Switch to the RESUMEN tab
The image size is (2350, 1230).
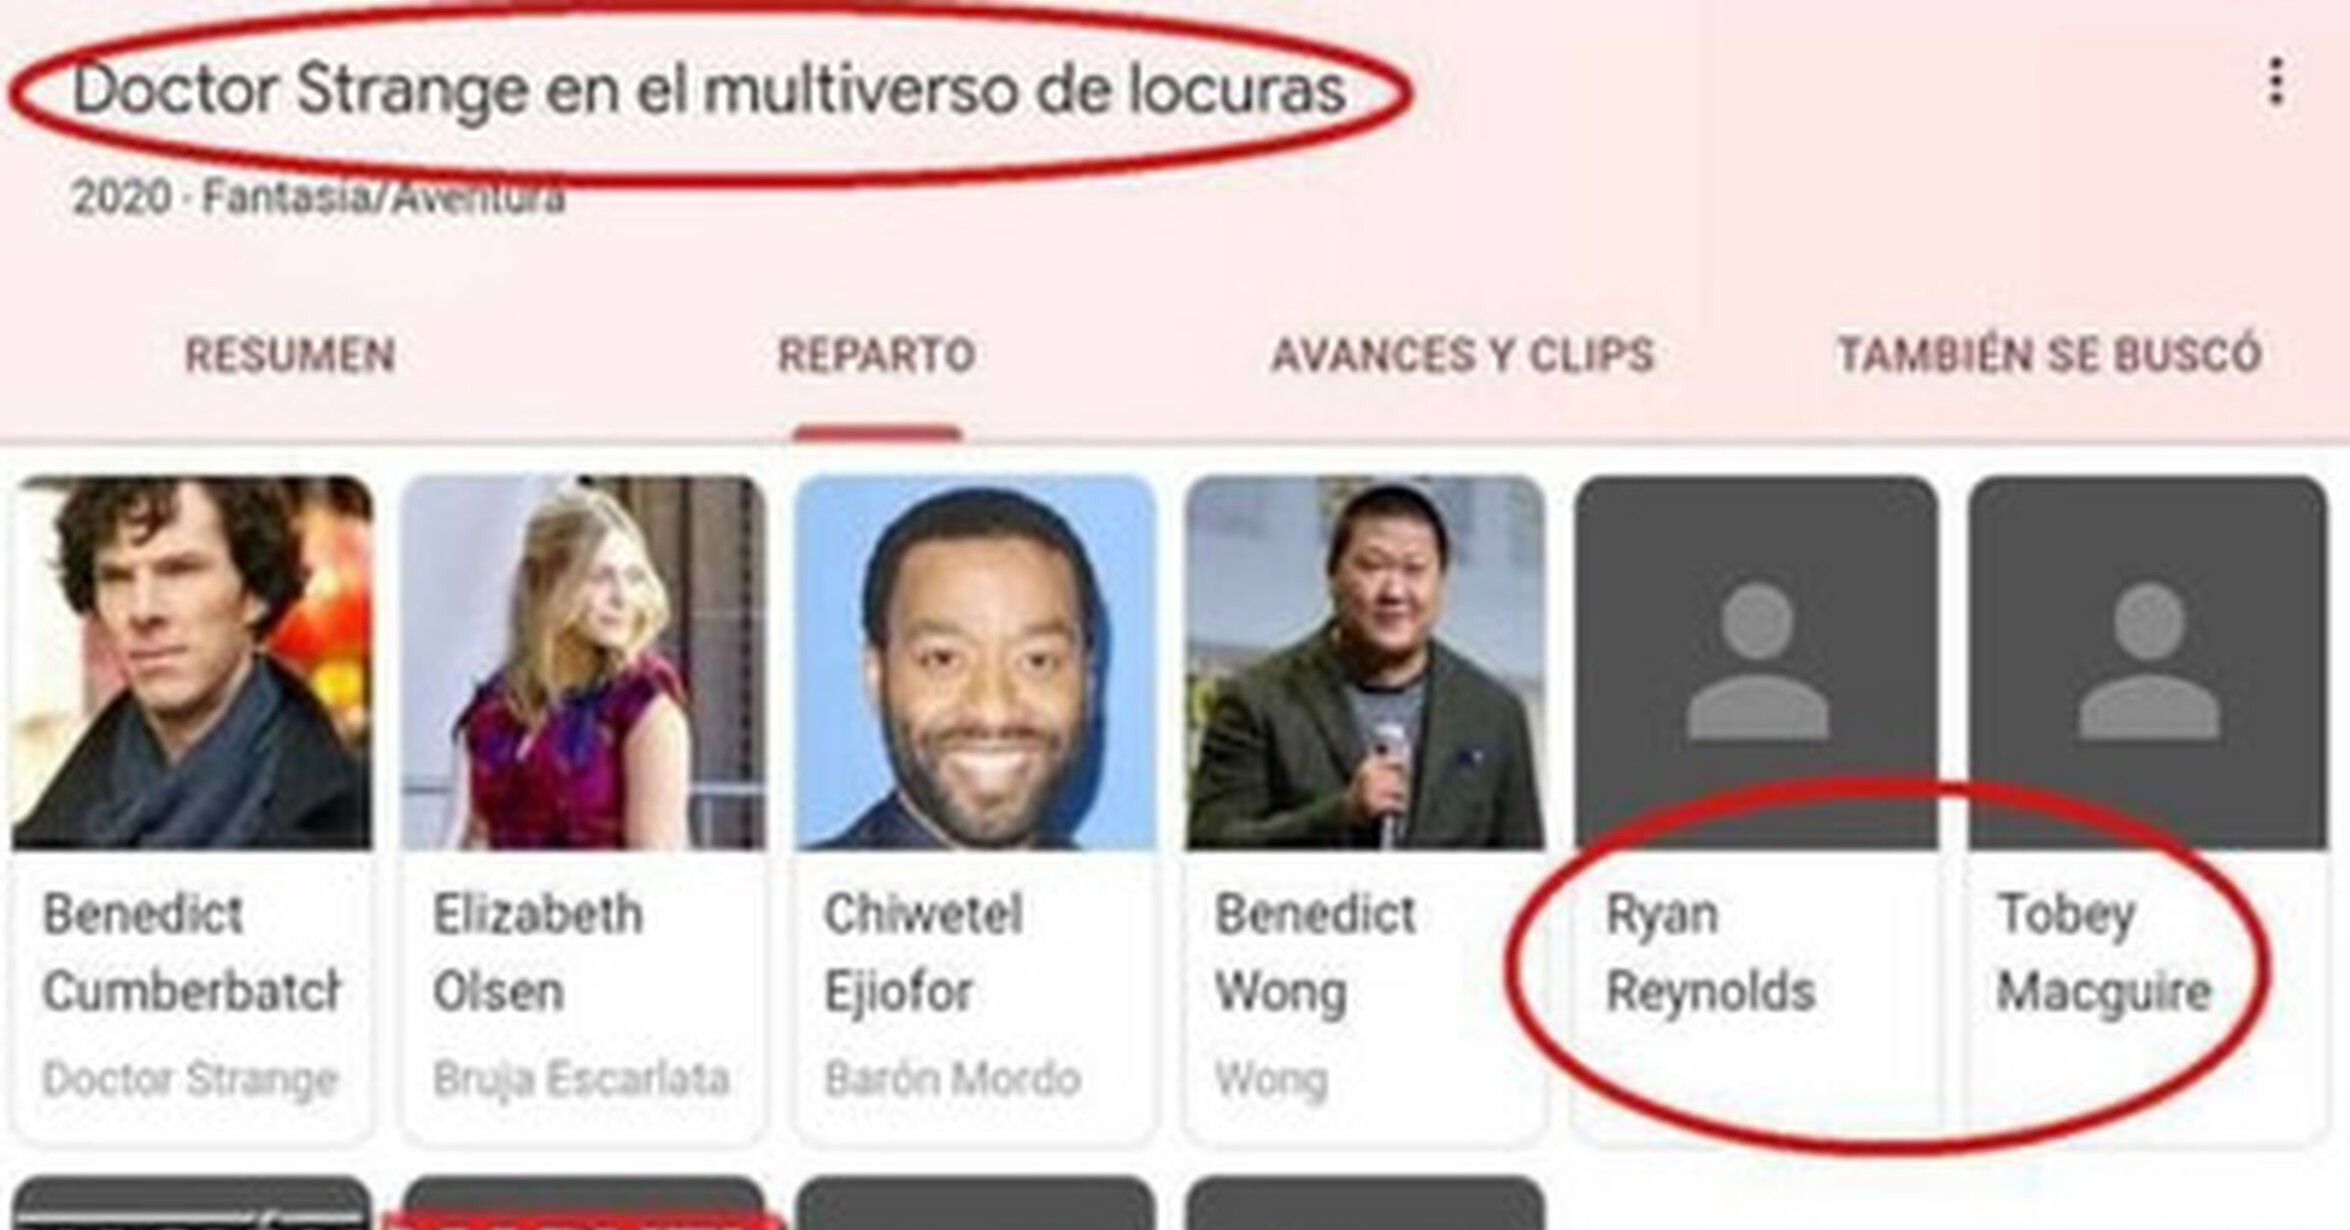(290, 355)
